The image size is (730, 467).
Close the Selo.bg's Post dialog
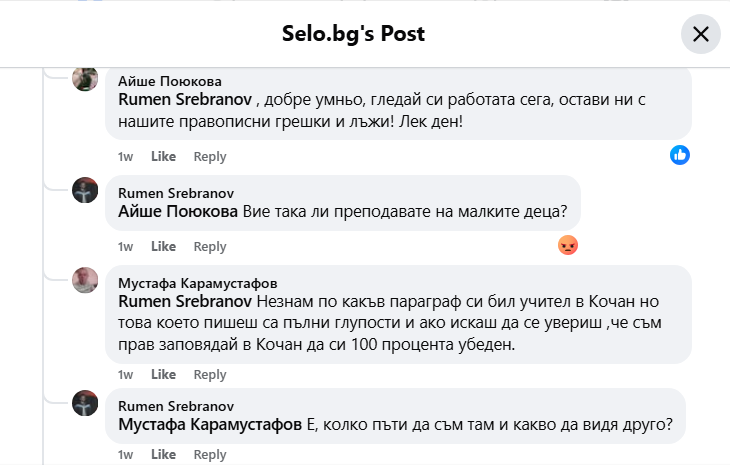[700, 34]
